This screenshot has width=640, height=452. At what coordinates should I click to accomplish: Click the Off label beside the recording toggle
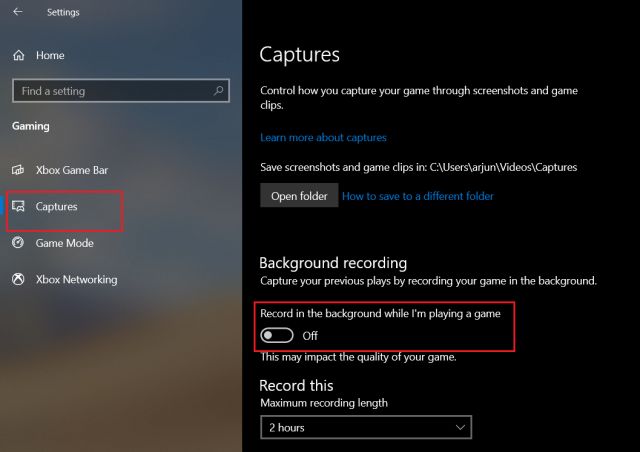pyautogui.click(x=310, y=336)
